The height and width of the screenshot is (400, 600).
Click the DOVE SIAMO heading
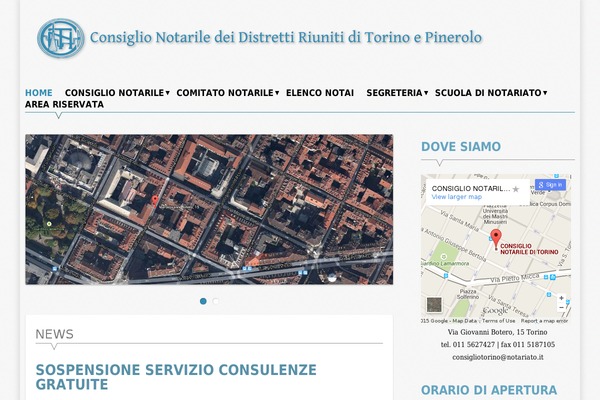(461, 147)
